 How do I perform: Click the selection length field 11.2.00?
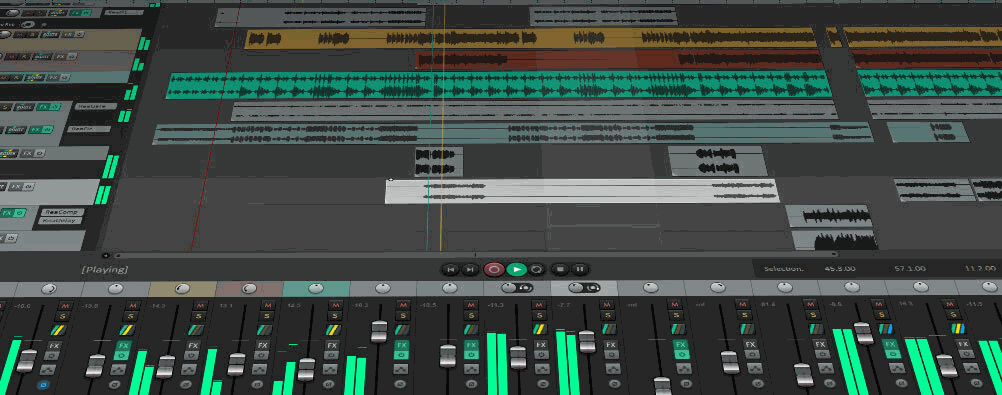coord(980,269)
